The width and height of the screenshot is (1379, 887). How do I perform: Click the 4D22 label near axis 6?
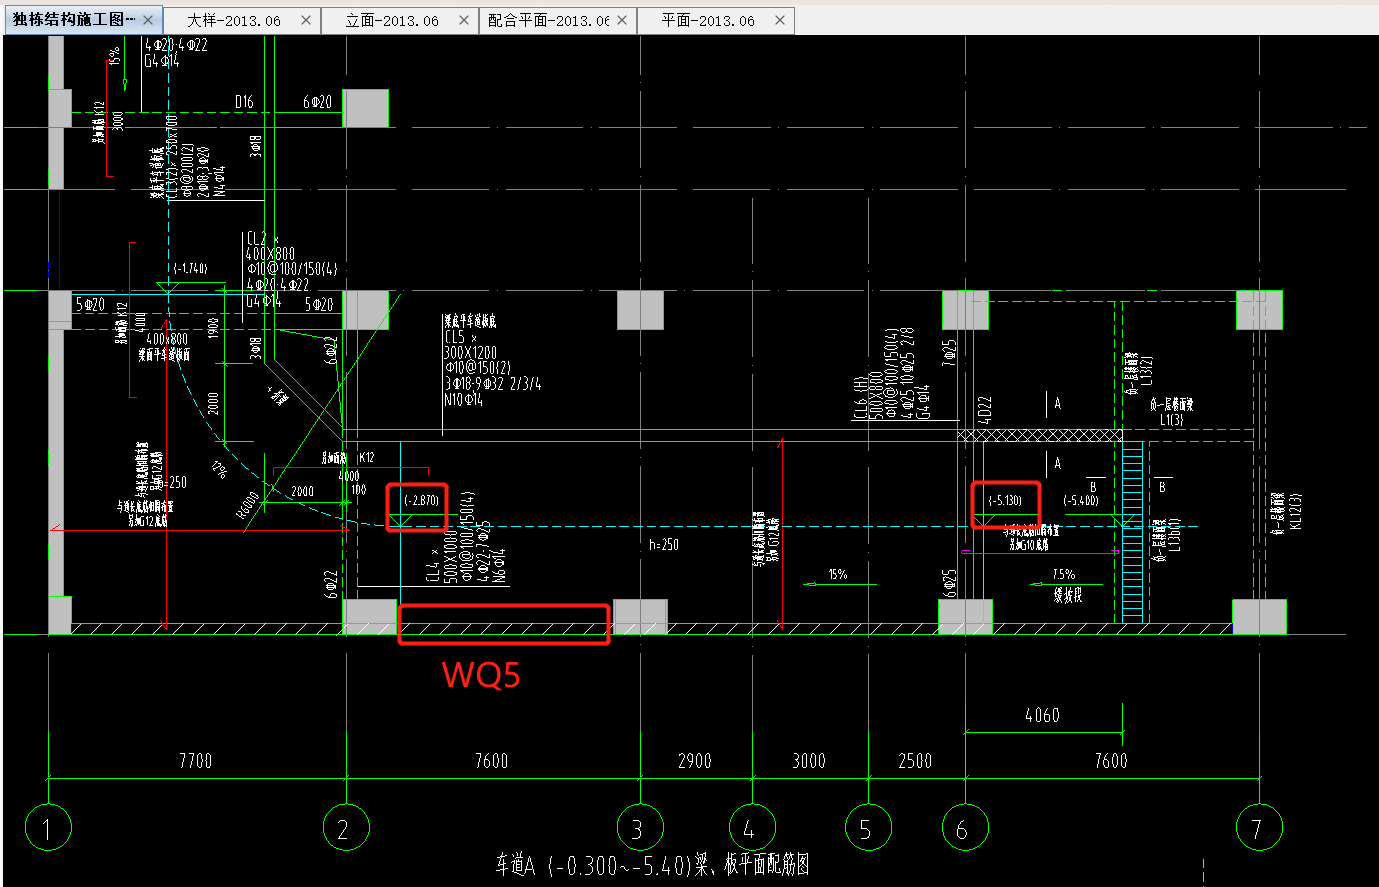[984, 410]
